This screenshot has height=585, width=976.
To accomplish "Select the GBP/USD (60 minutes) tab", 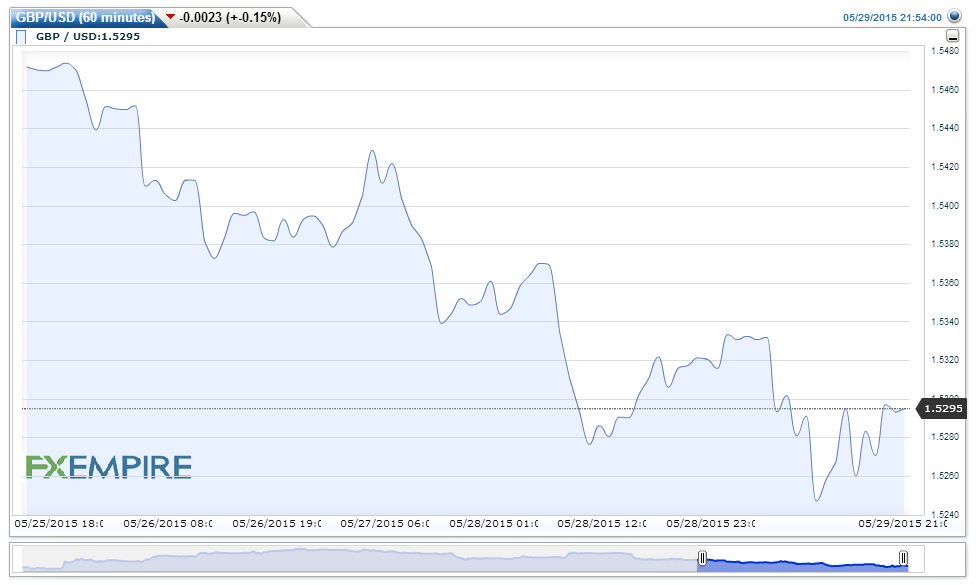I will (x=85, y=17).
